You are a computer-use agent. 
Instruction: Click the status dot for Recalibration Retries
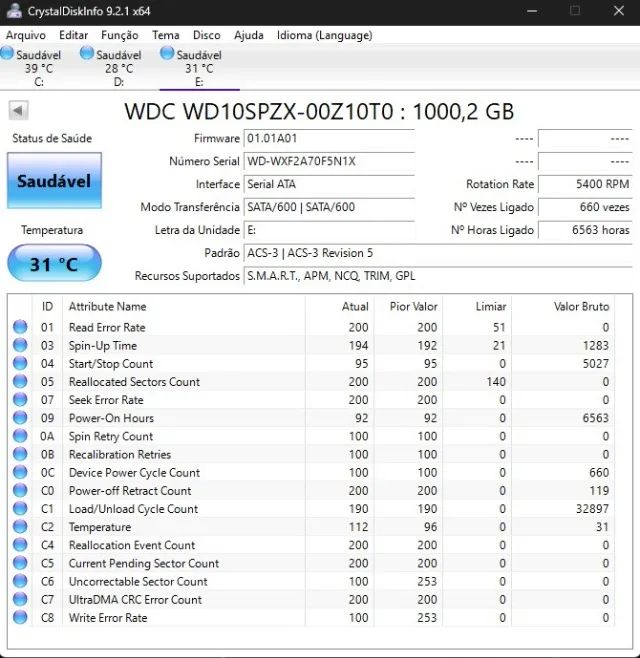click(20, 454)
